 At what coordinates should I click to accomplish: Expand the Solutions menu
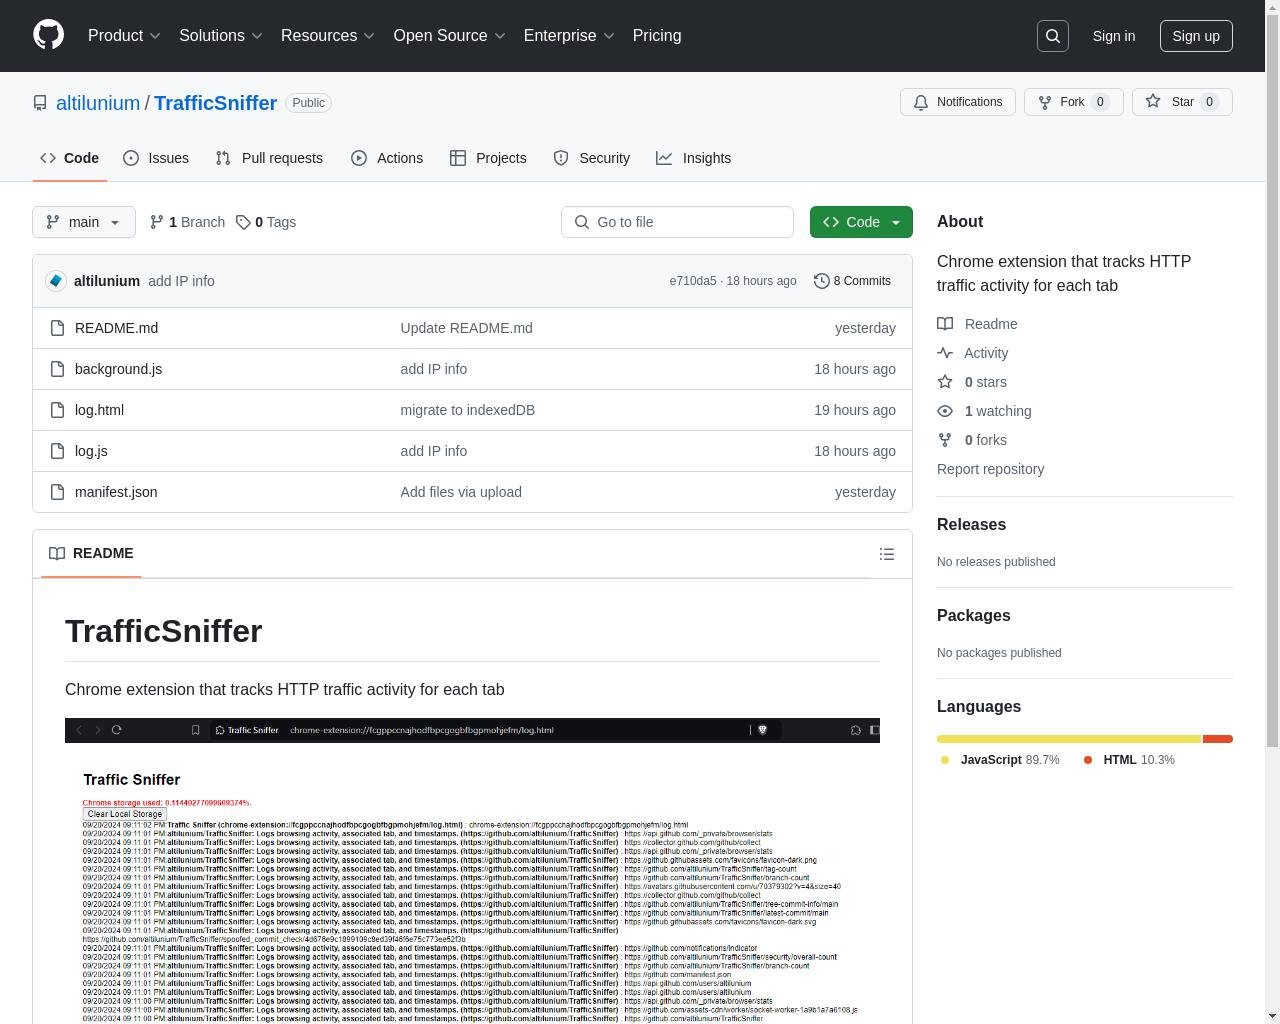pyautogui.click(x=221, y=36)
